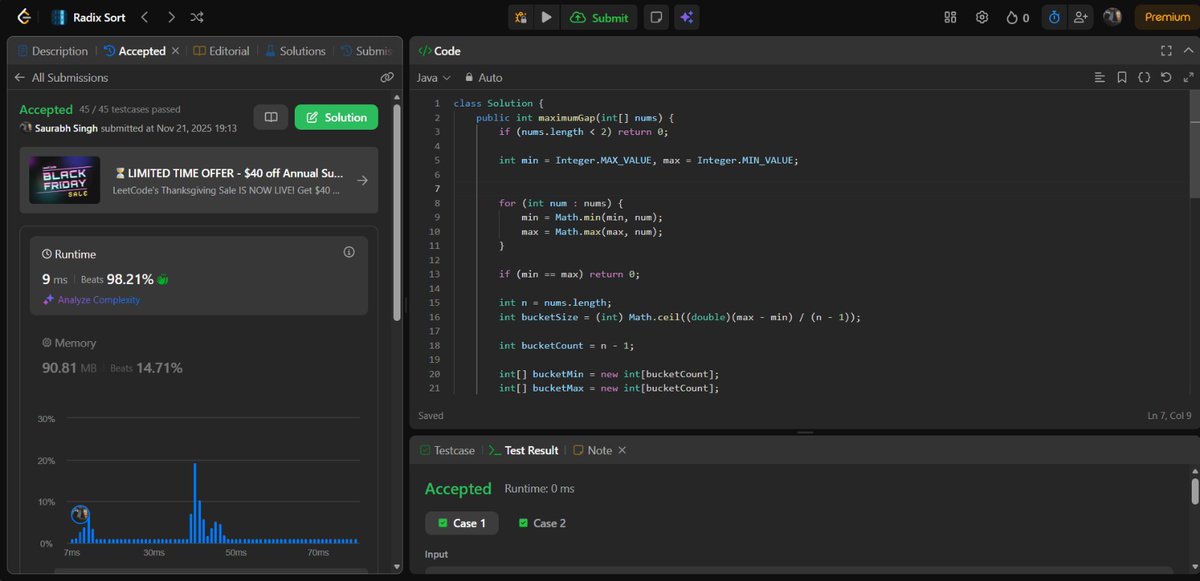
Task: Click the invite person-plus icon
Action: (1080, 17)
